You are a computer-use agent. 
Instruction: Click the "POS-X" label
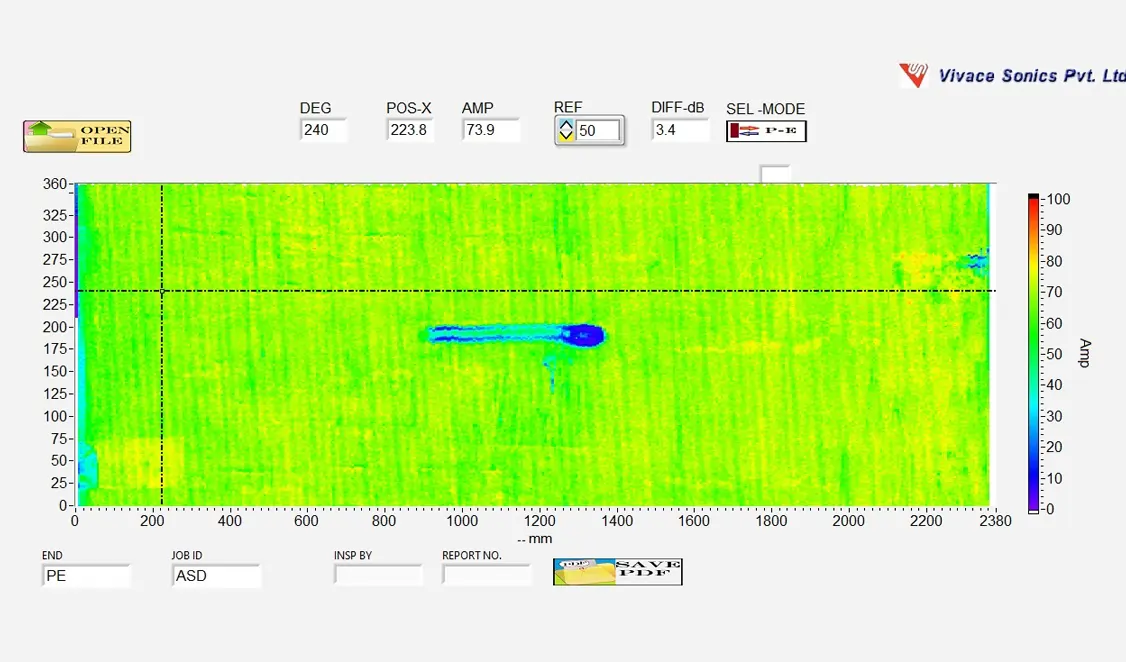point(409,108)
